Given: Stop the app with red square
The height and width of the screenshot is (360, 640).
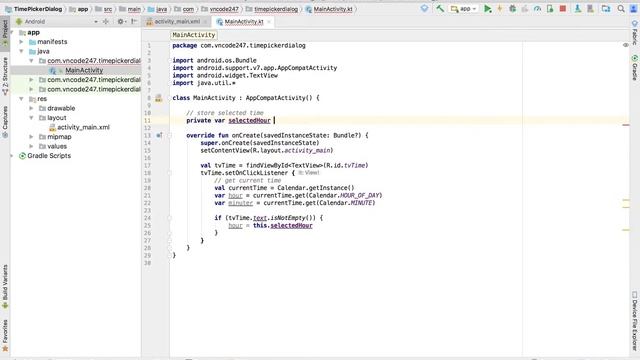Looking at the screenshot, I should pos(562,9).
